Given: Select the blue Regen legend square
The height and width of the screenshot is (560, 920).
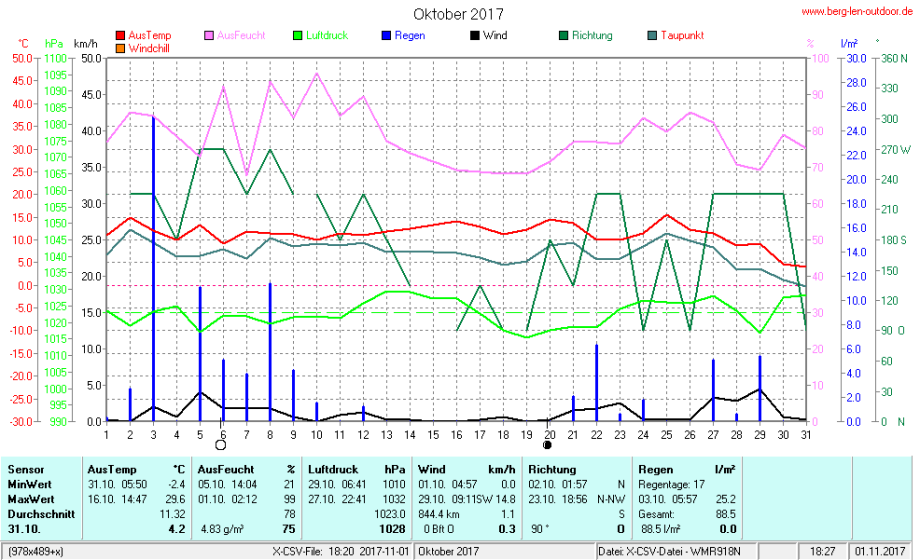Looking at the screenshot, I should (386, 35).
